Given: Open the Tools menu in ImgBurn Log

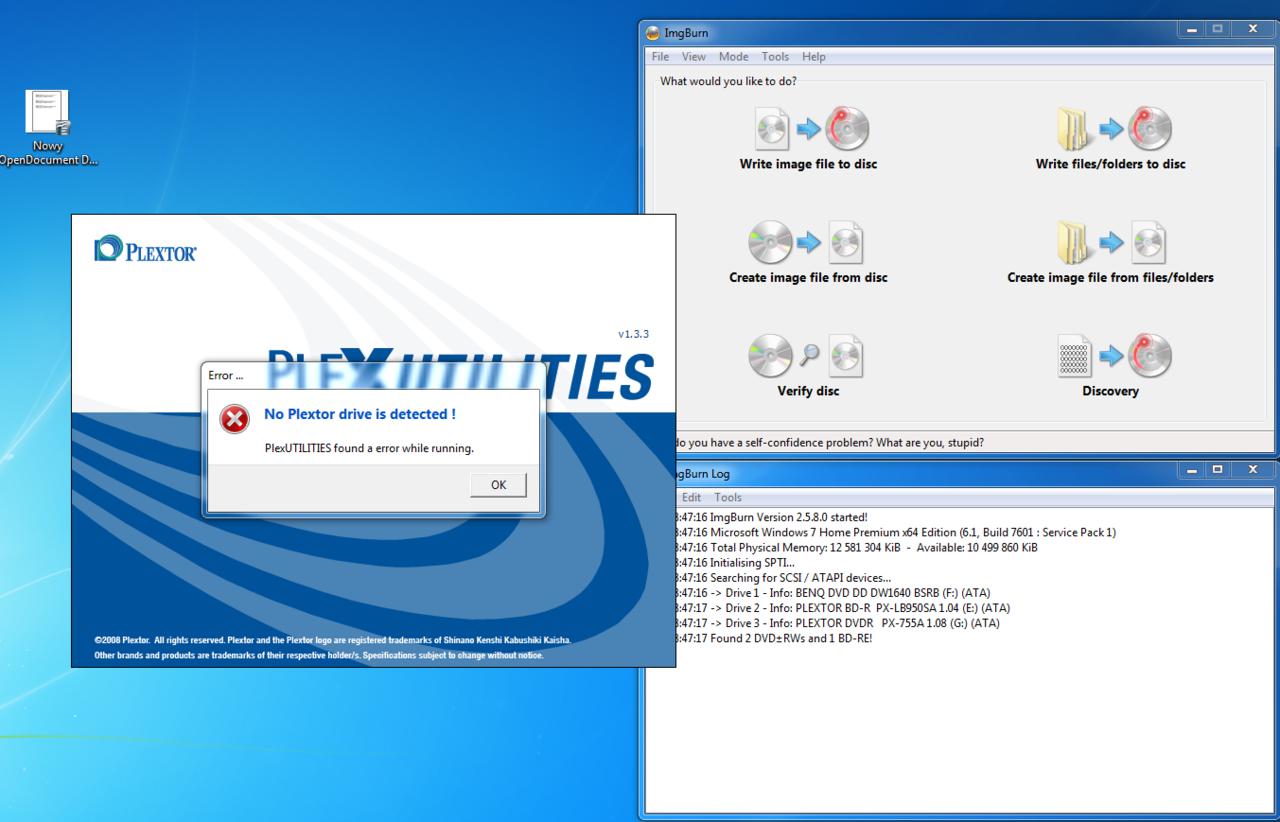Looking at the screenshot, I should [x=728, y=497].
